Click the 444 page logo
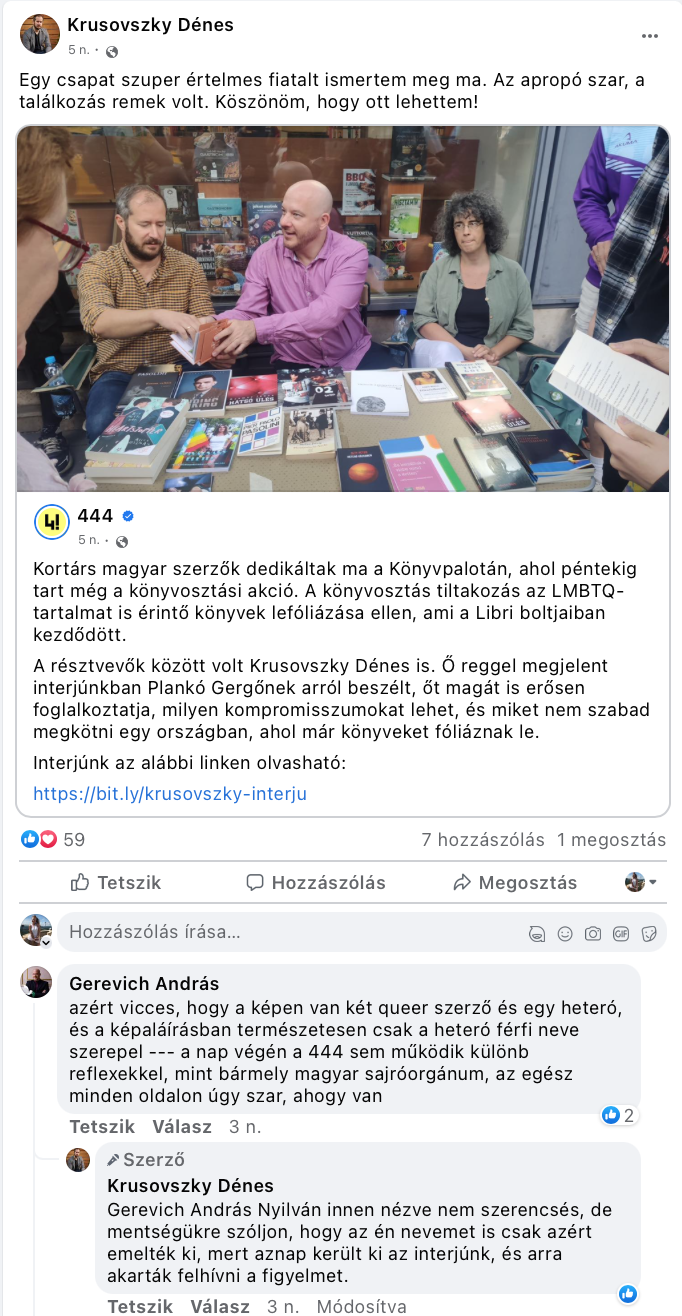 point(51,522)
